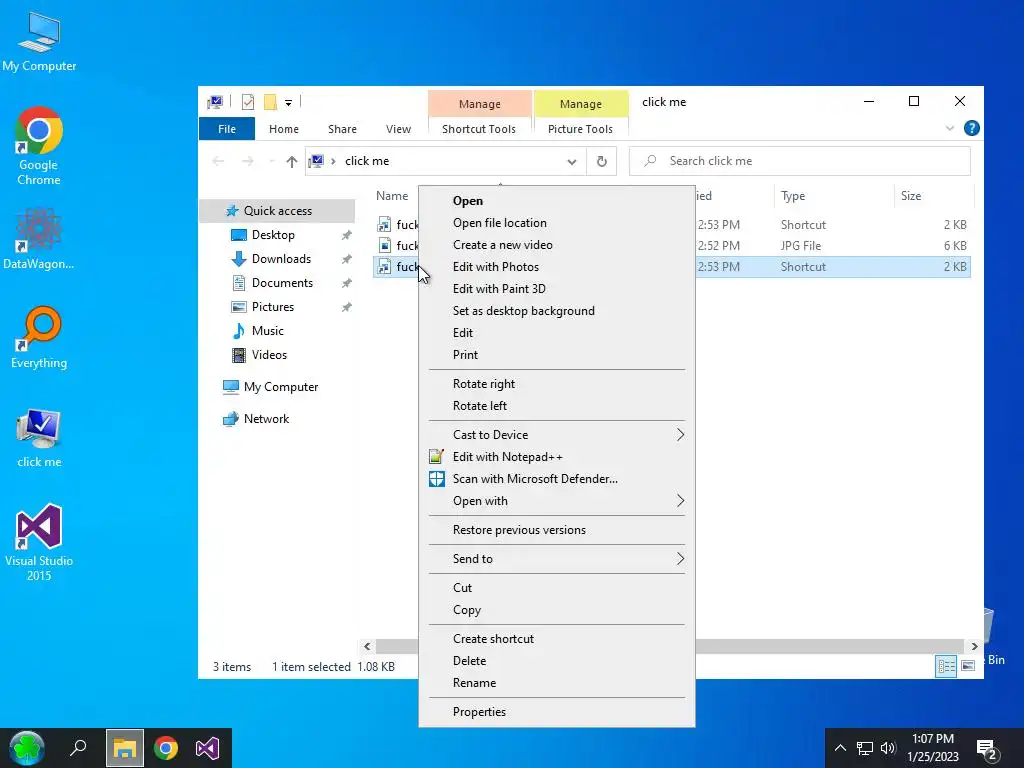This screenshot has height=768, width=1024.
Task: Click the Explorer help question mark icon
Action: point(971,129)
